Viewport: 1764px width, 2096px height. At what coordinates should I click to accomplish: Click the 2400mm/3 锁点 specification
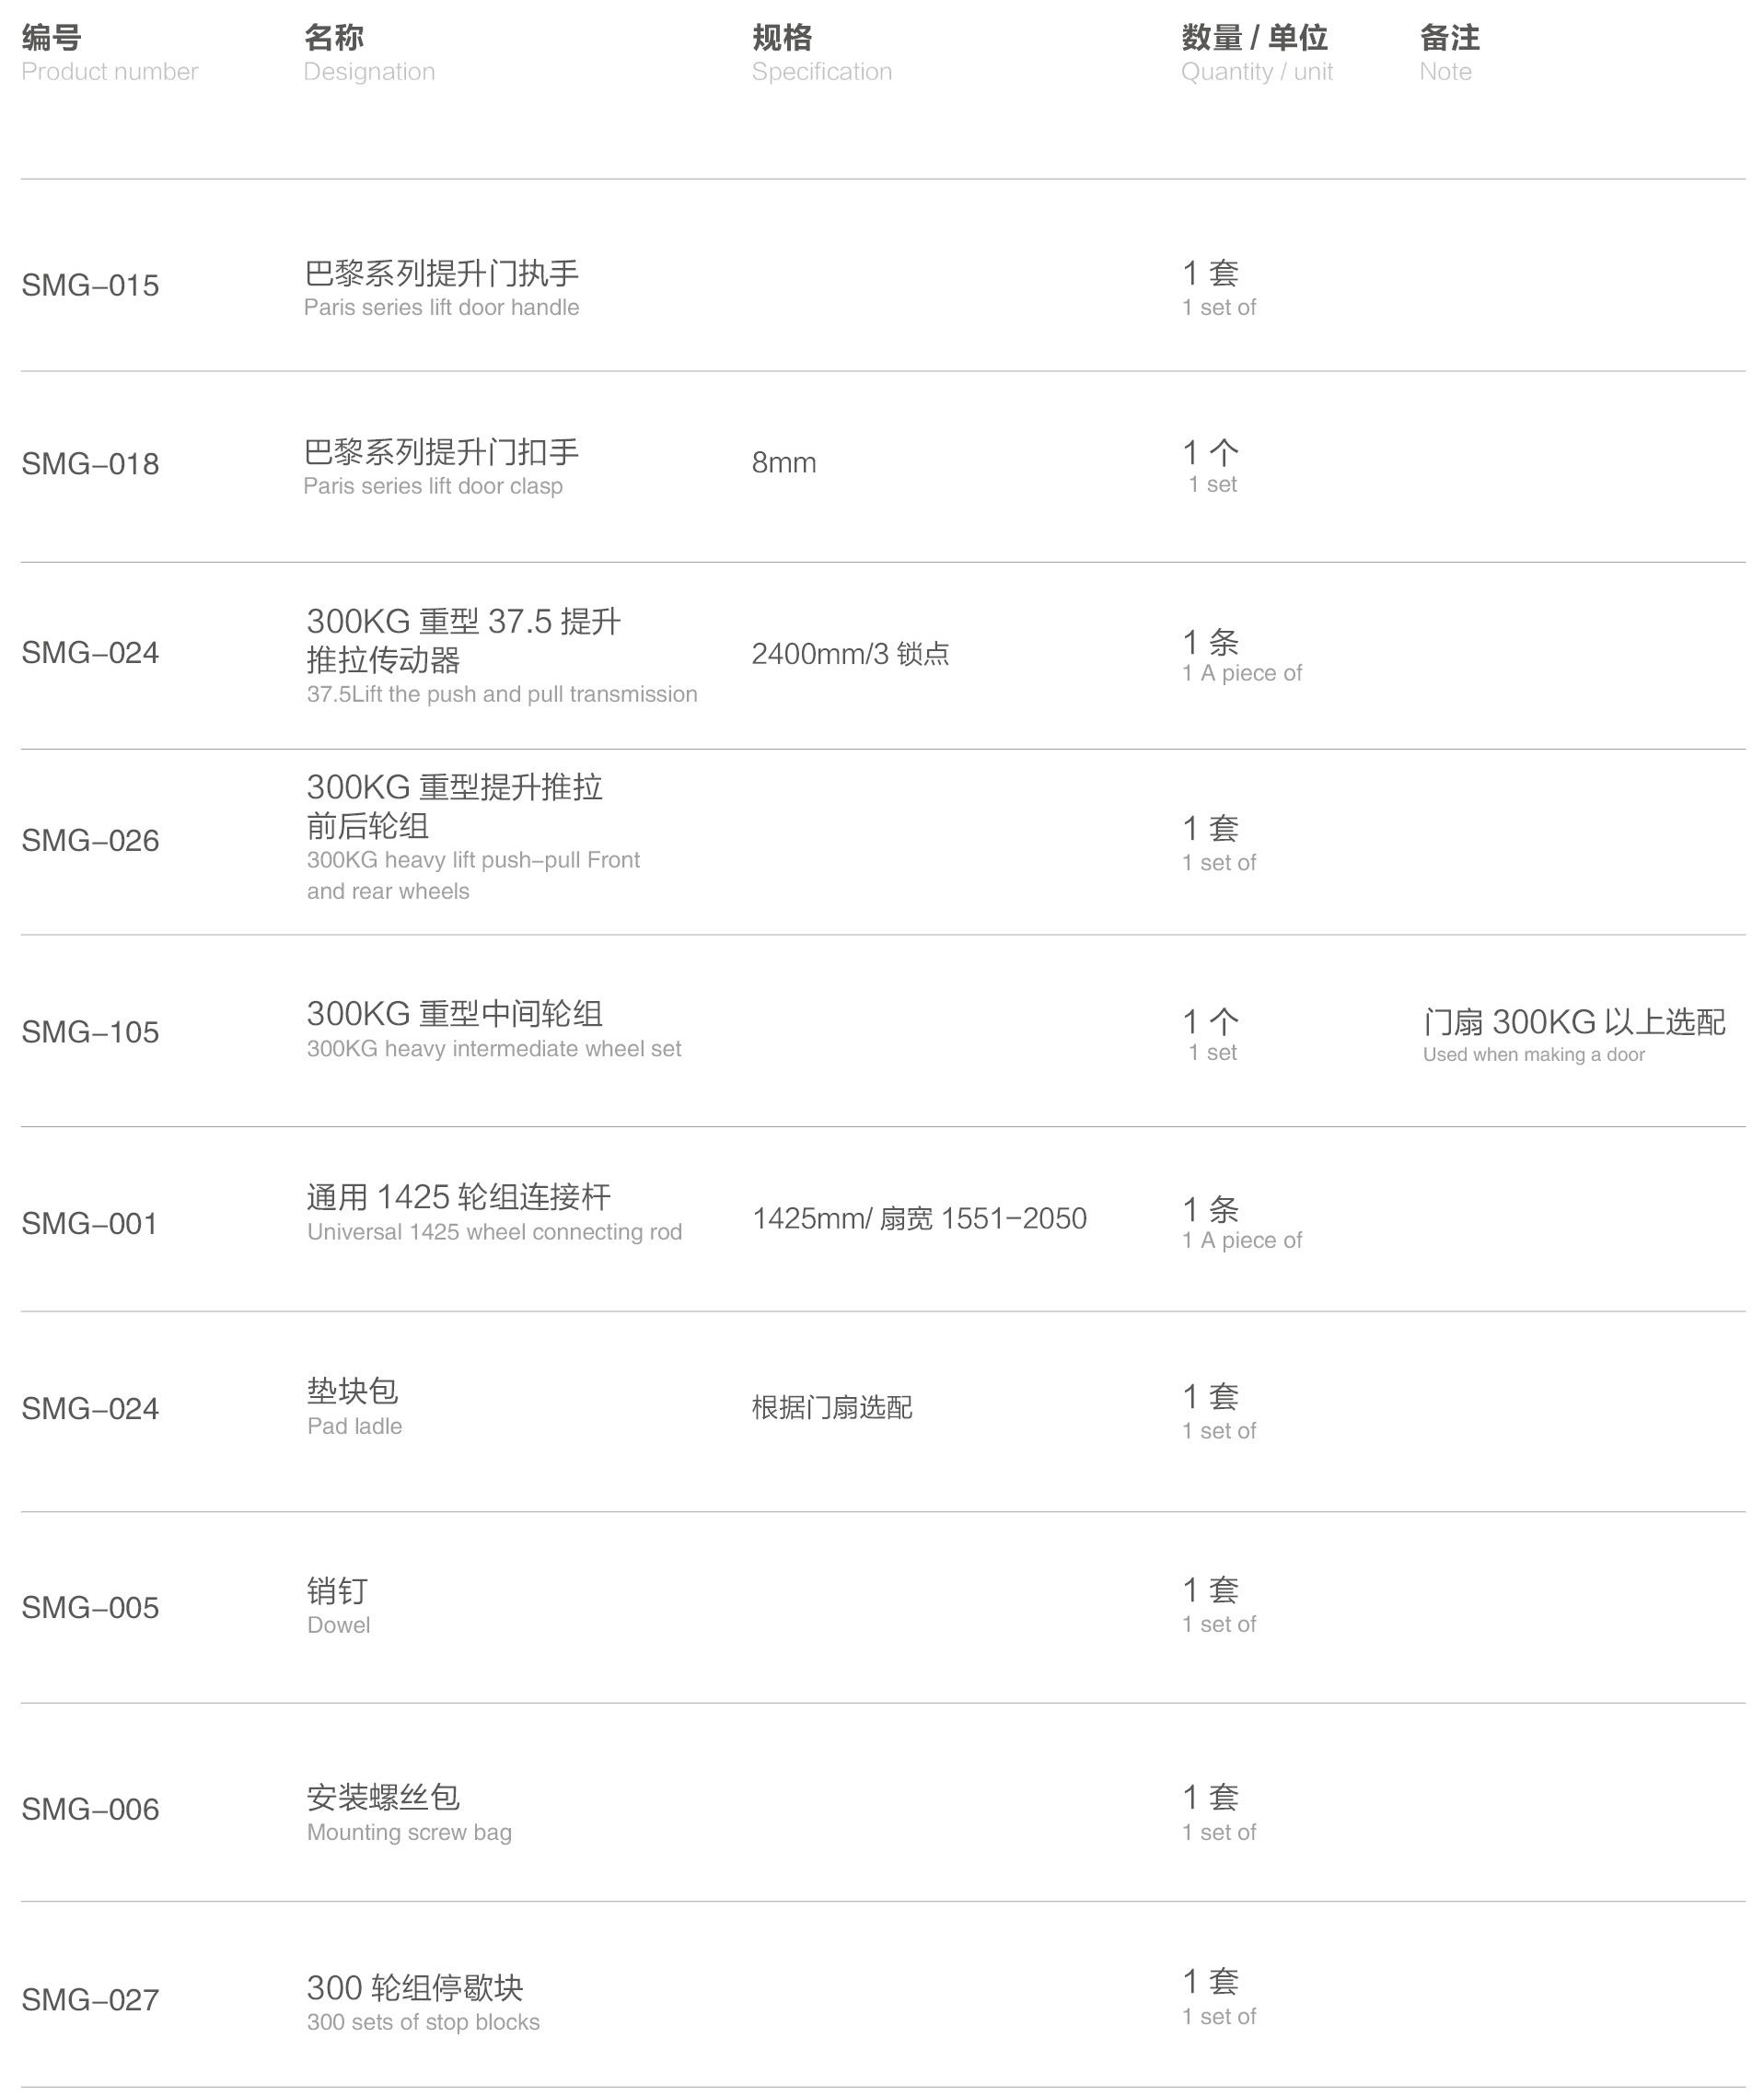[x=850, y=654]
